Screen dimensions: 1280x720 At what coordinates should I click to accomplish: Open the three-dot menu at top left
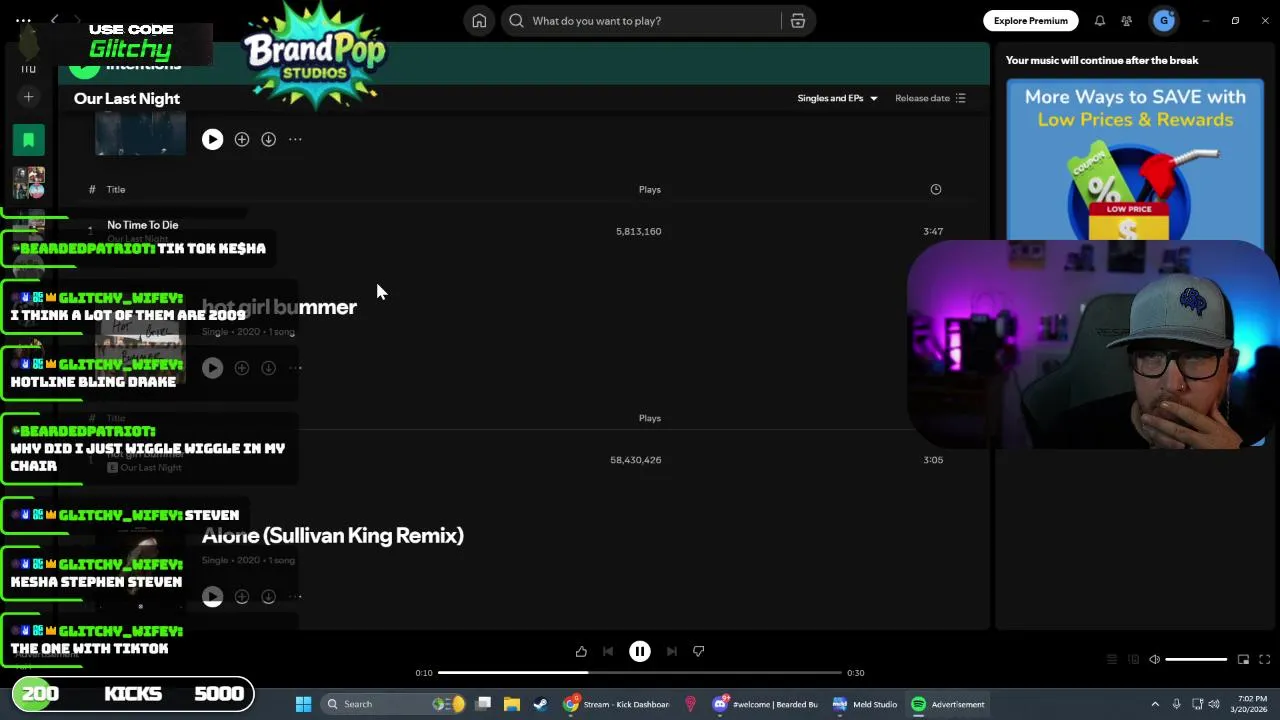tap(23, 20)
